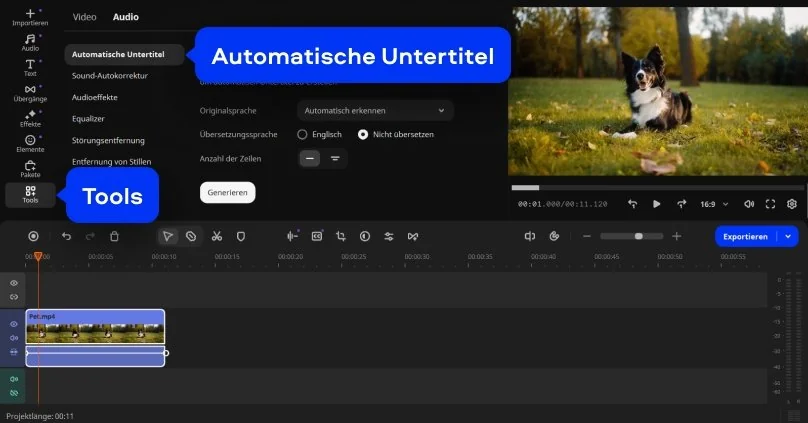Delete clip with trash icon

click(114, 236)
